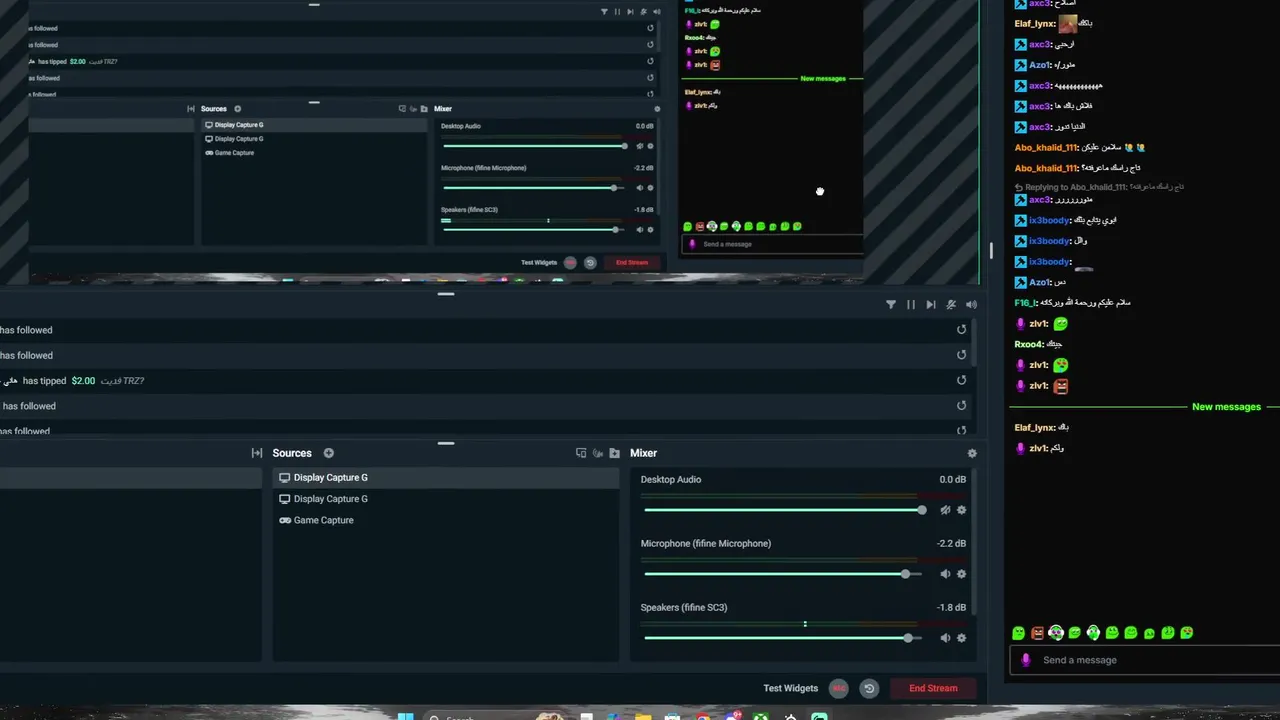This screenshot has height=720, width=1280.
Task: Skip the current alert in events toolbar
Action: [x=931, y=304]
